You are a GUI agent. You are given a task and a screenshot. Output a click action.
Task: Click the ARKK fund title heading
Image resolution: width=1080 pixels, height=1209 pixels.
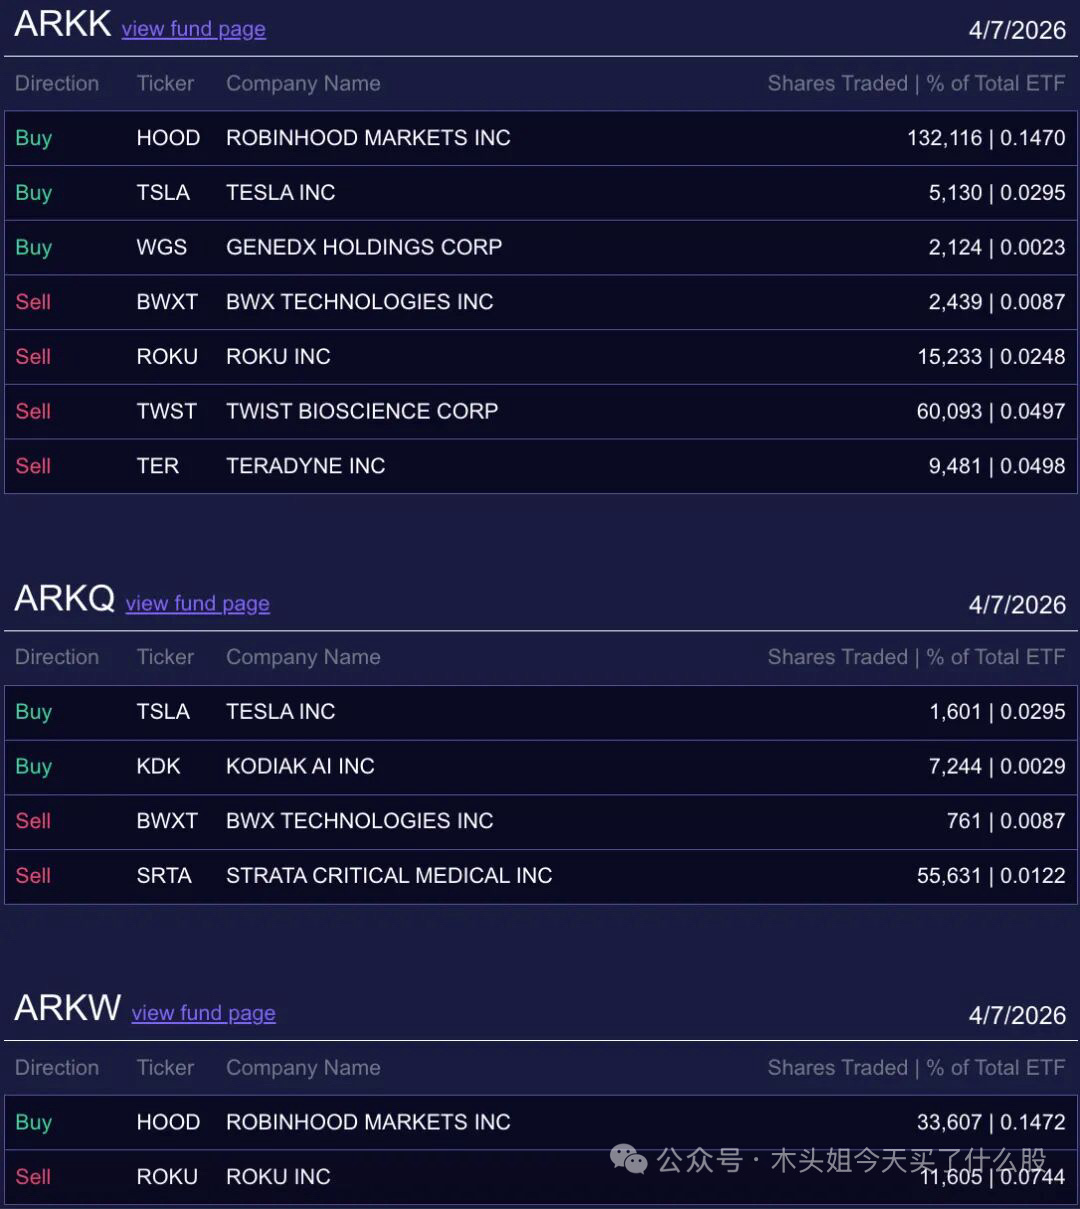tap(62, 24)
